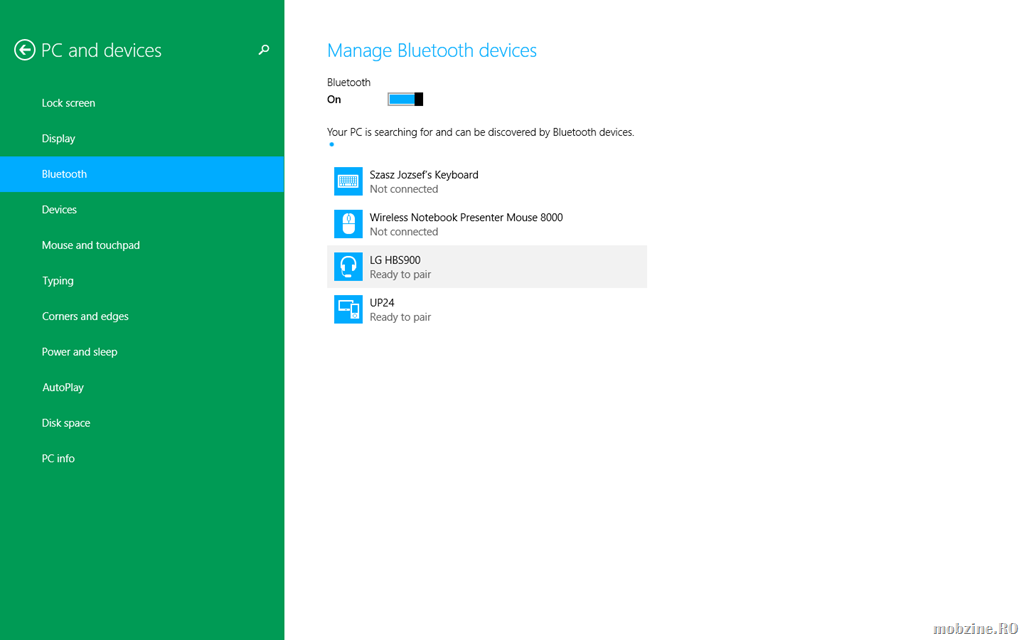The width and height of the screenshot is (1024, 640).
Task: Click the keyboard icon for Szasz Jozsef's Keyboard
Action: point(348,182)
